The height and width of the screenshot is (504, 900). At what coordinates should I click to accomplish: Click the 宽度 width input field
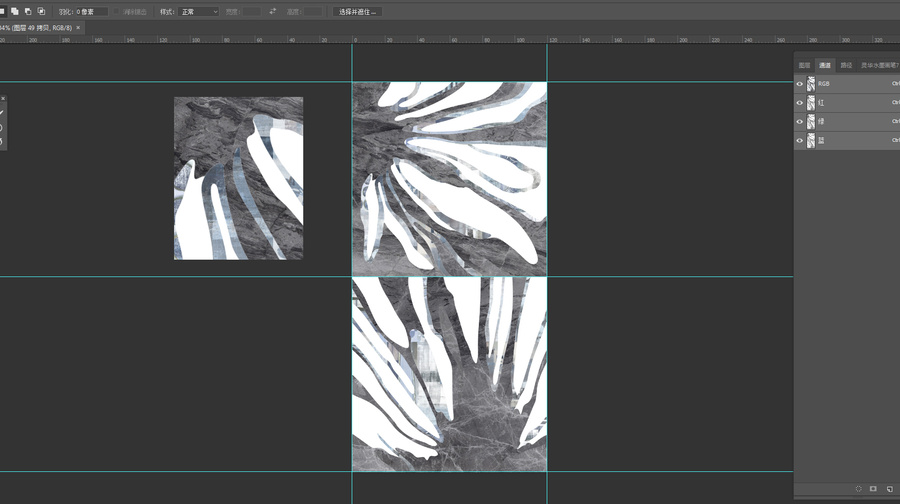click(251, 11)
